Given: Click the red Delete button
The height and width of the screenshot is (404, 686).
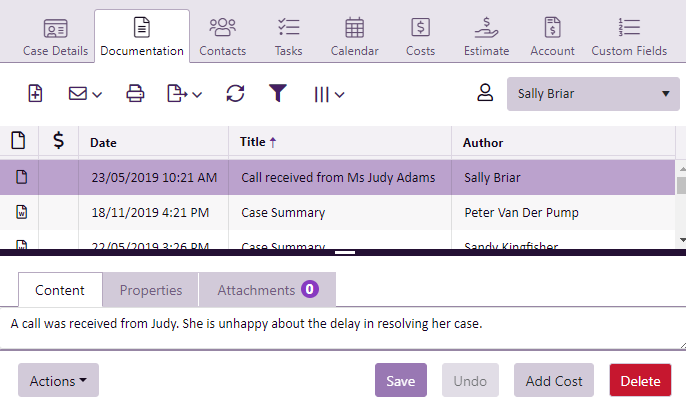Looking at the screenshot, I should 640,381.
